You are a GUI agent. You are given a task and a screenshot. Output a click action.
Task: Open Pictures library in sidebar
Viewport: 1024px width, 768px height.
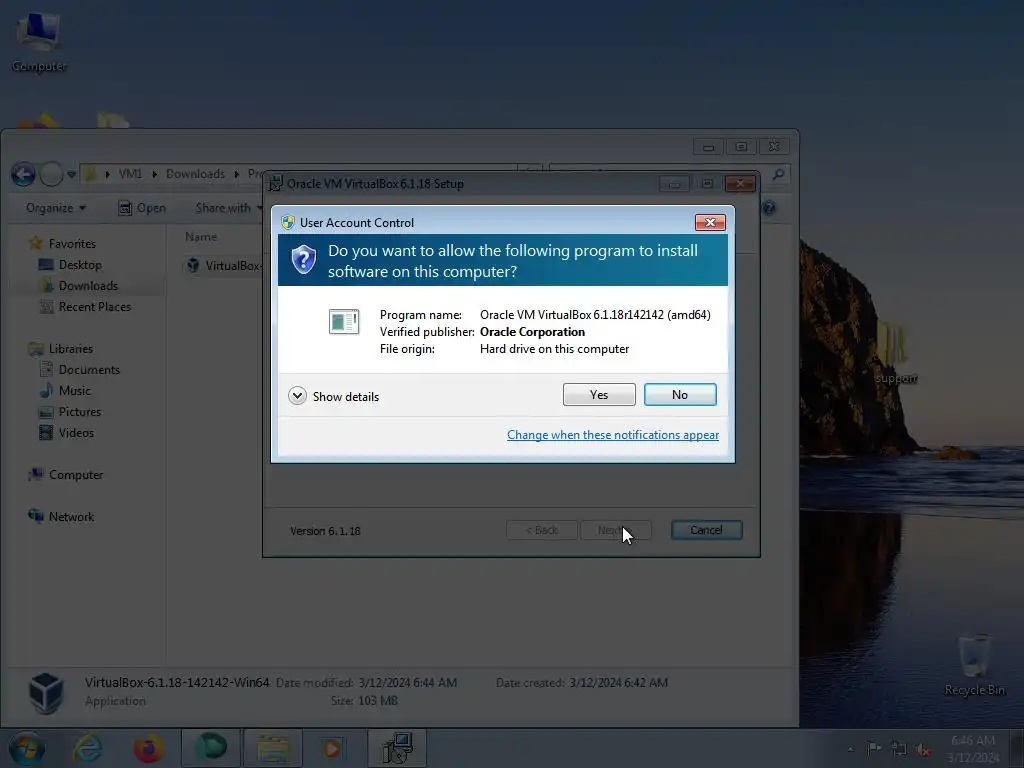pyautogui.click(x=80, y=411)
